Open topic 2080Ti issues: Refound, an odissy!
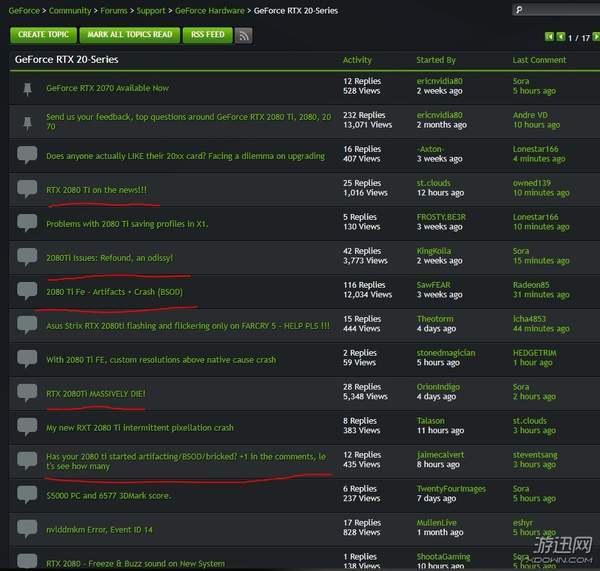 [x=109, y=258]
